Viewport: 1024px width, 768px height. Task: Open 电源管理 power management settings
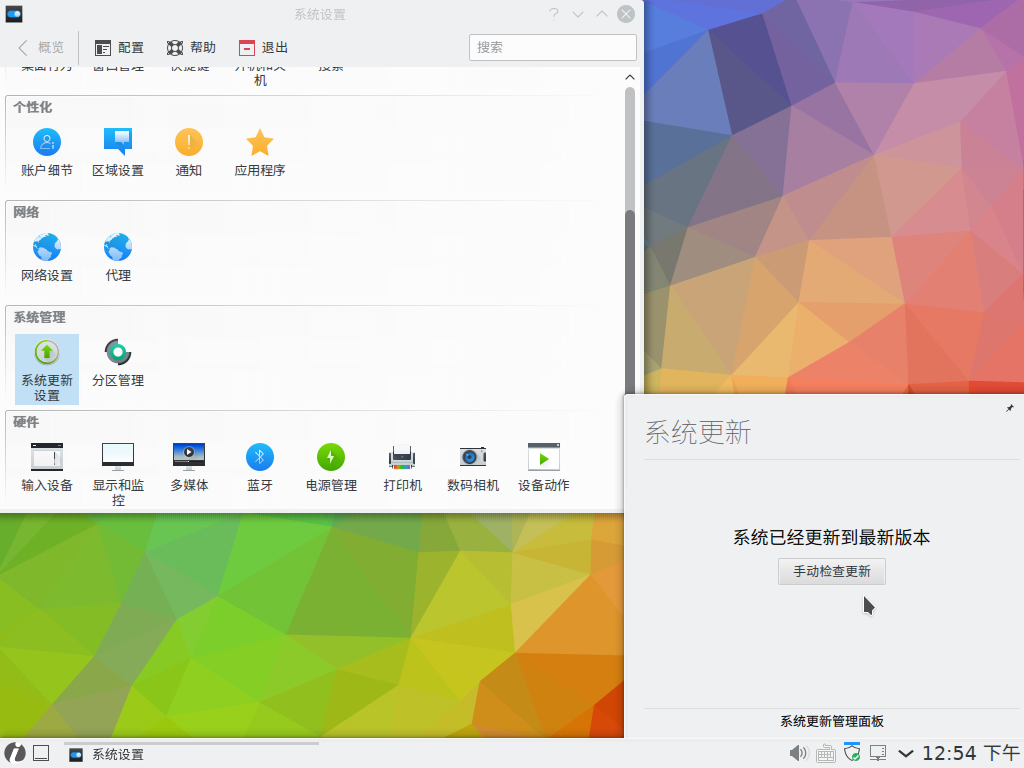pos(331,468)
